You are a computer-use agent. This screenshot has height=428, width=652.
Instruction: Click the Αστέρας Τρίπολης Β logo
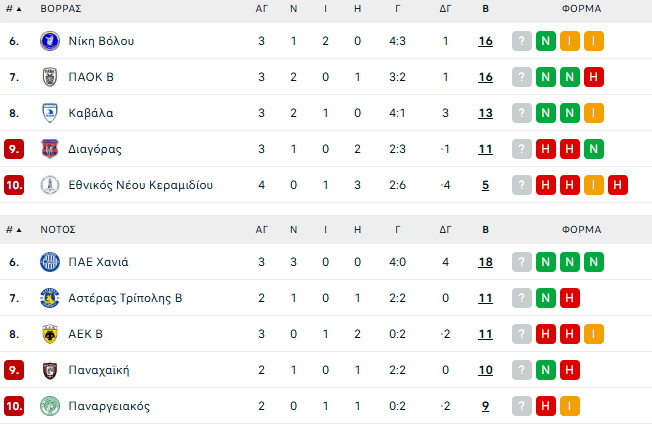(50, 298)
